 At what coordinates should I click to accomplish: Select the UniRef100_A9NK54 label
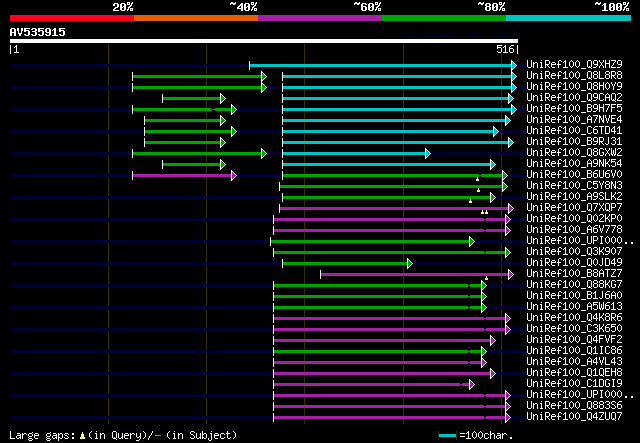(574, 164)
